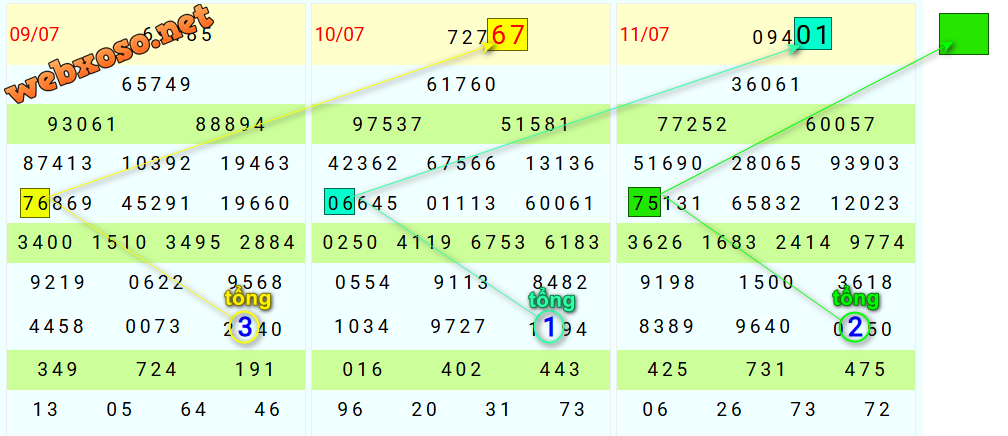The image size is (1008, 436).
Task: Click the cyan highlighted 06 box
Action: click(x=339, y=202)
